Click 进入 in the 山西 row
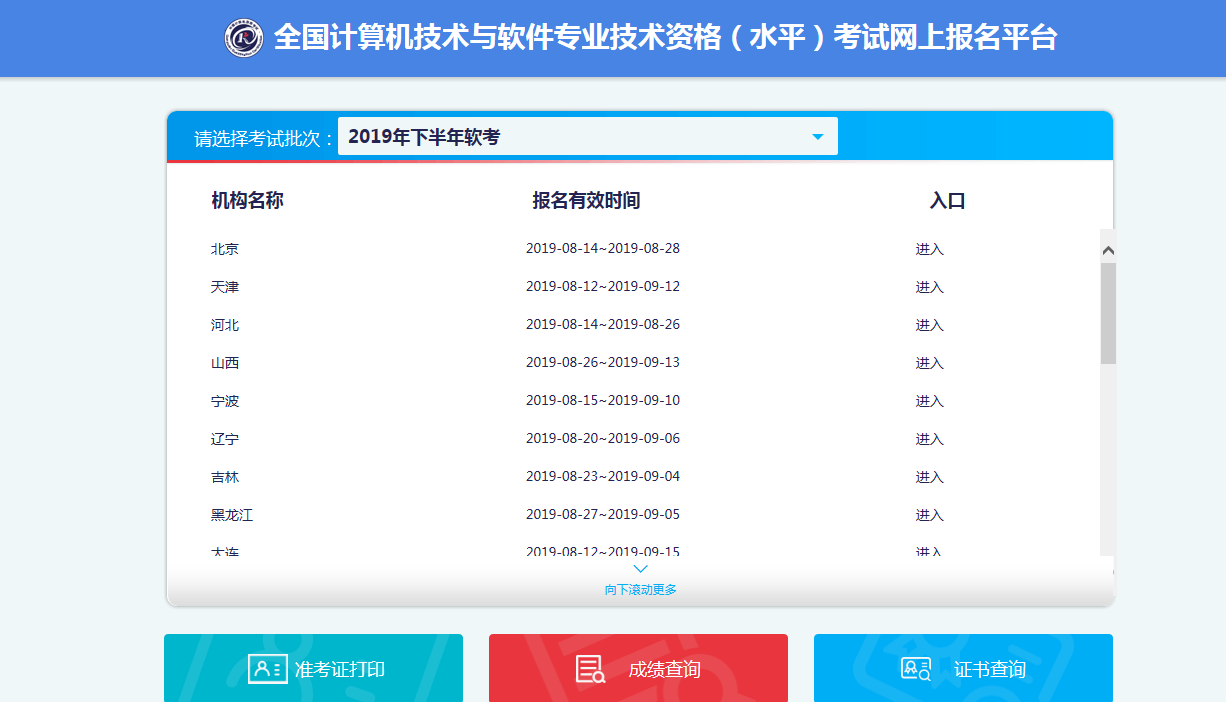1226x702 pixels. point(929,363)
